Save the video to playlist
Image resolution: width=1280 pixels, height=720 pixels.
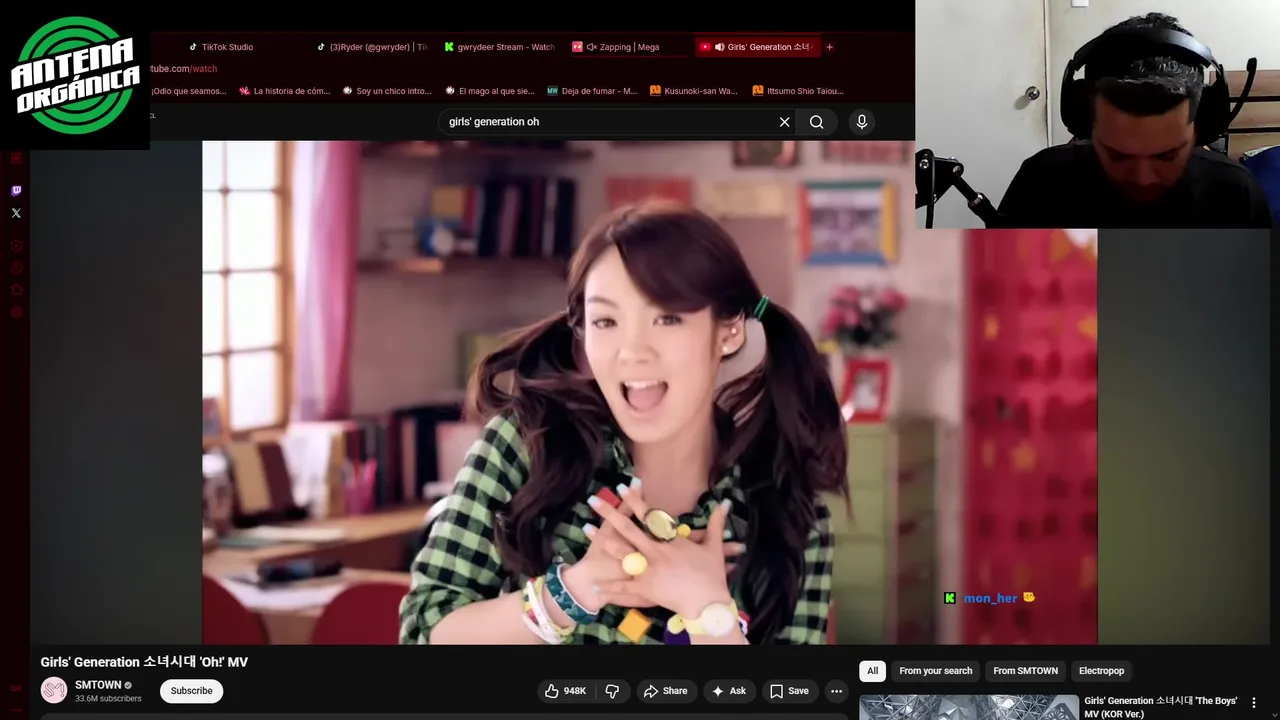pos(789,691)
